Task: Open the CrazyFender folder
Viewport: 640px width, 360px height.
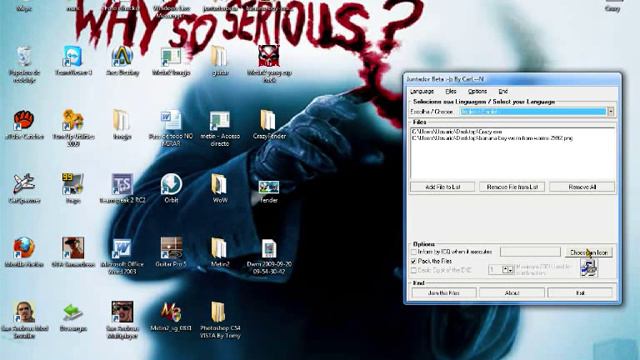Action: [268, 120]
